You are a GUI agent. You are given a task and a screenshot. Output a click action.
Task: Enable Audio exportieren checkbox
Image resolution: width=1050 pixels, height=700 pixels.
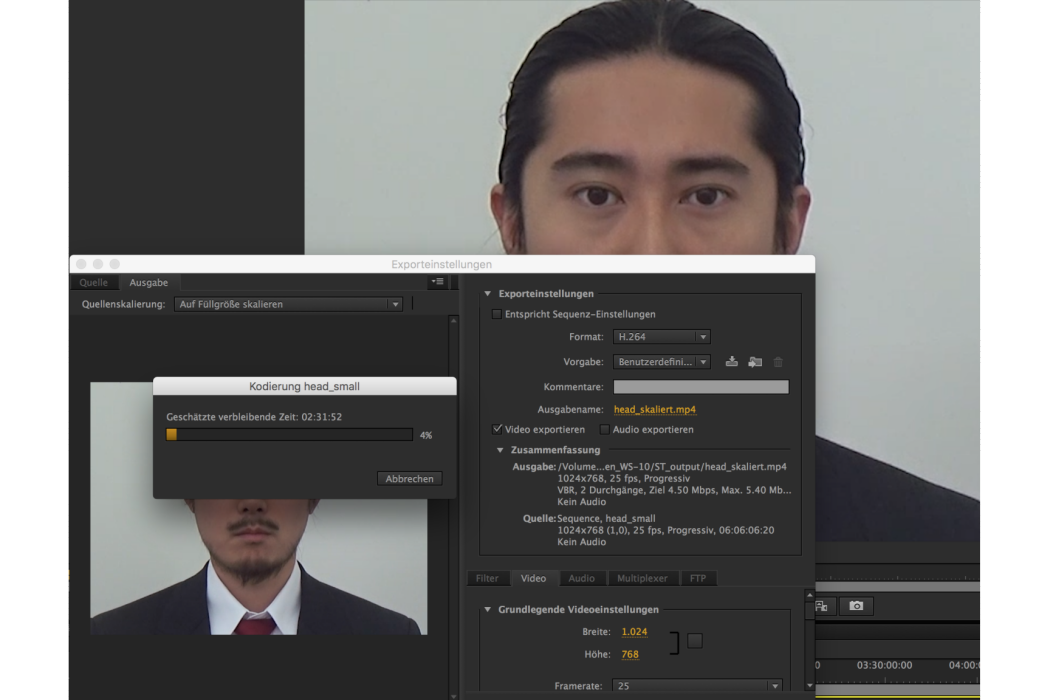pyautogui.click(x=604, y=429)
